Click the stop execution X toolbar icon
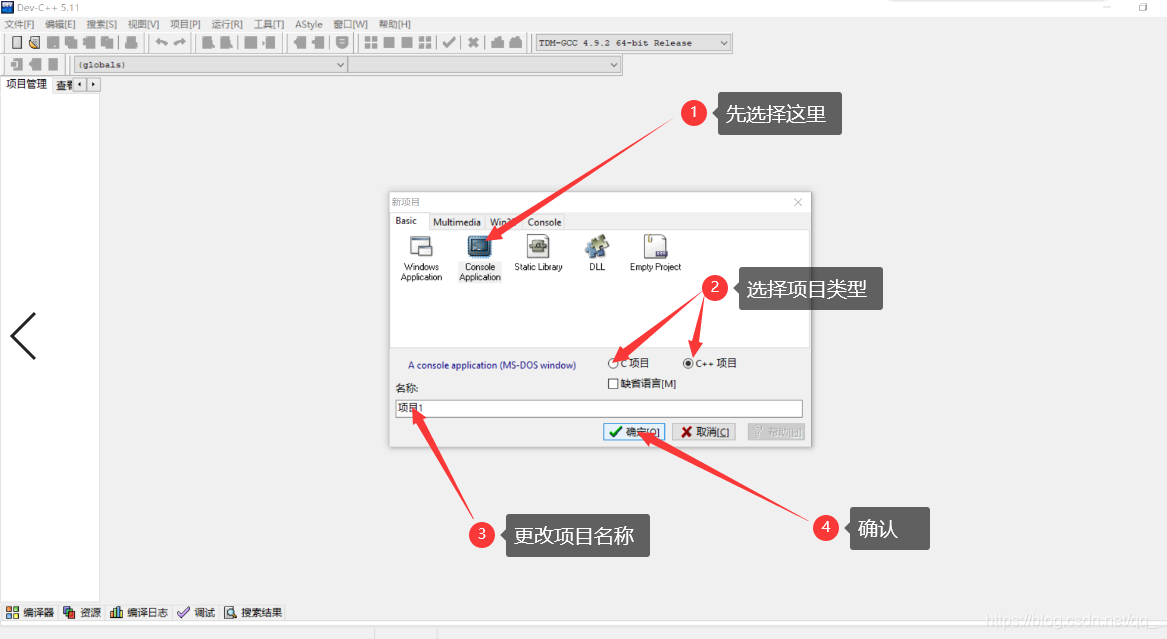 click(473, 42)
